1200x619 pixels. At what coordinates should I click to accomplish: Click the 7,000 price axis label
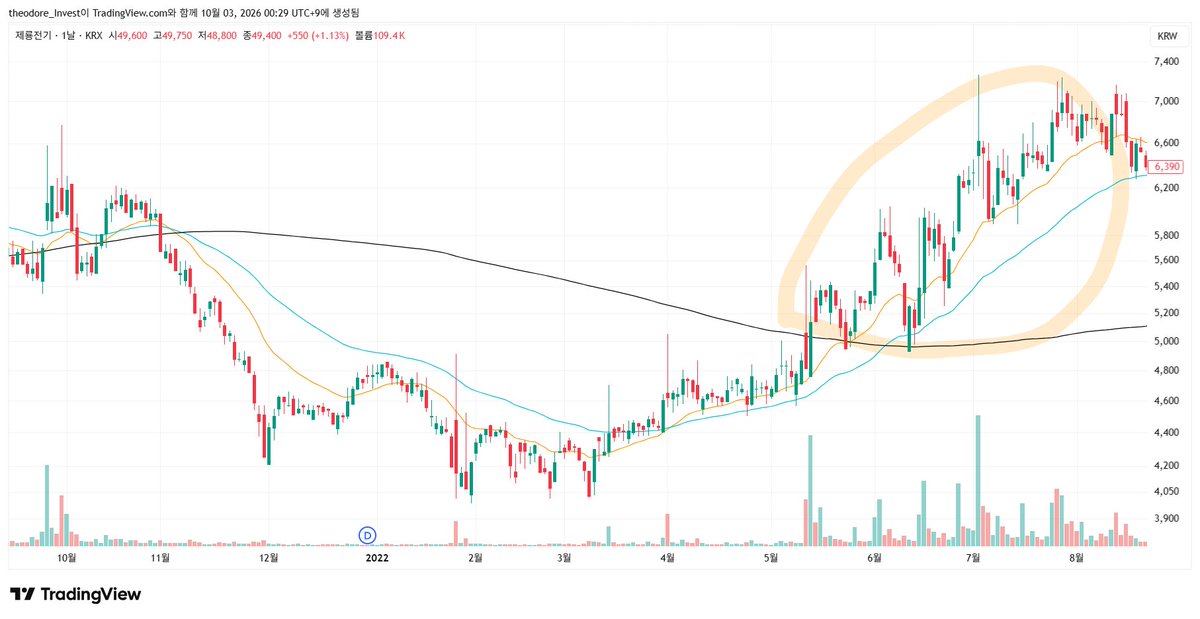(x=1168, y=101)
